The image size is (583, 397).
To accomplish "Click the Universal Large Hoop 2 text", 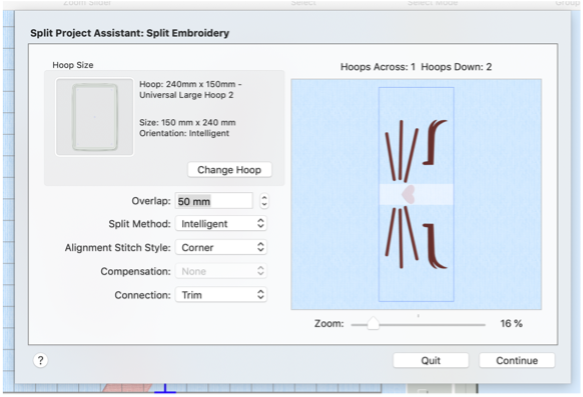I will point(186,95).
